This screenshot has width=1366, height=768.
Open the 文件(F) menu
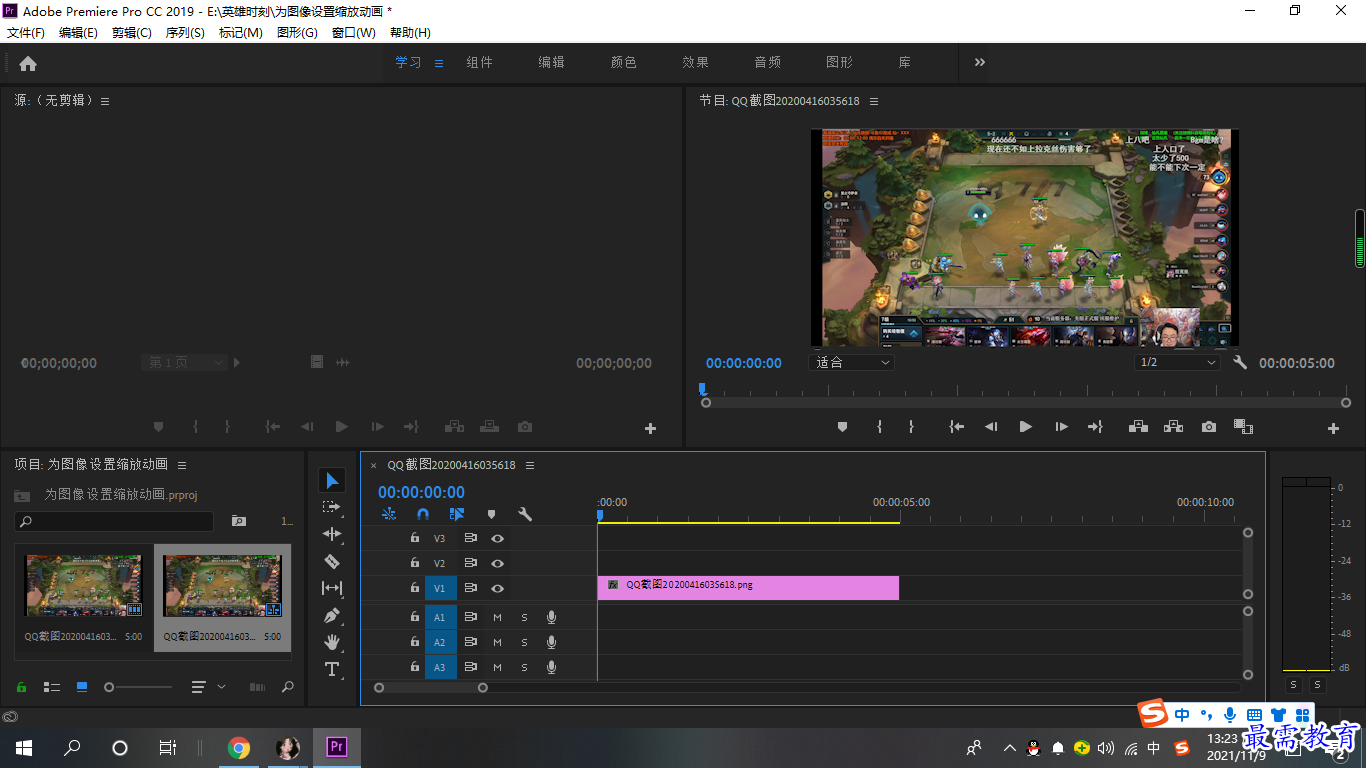(26, 33)
